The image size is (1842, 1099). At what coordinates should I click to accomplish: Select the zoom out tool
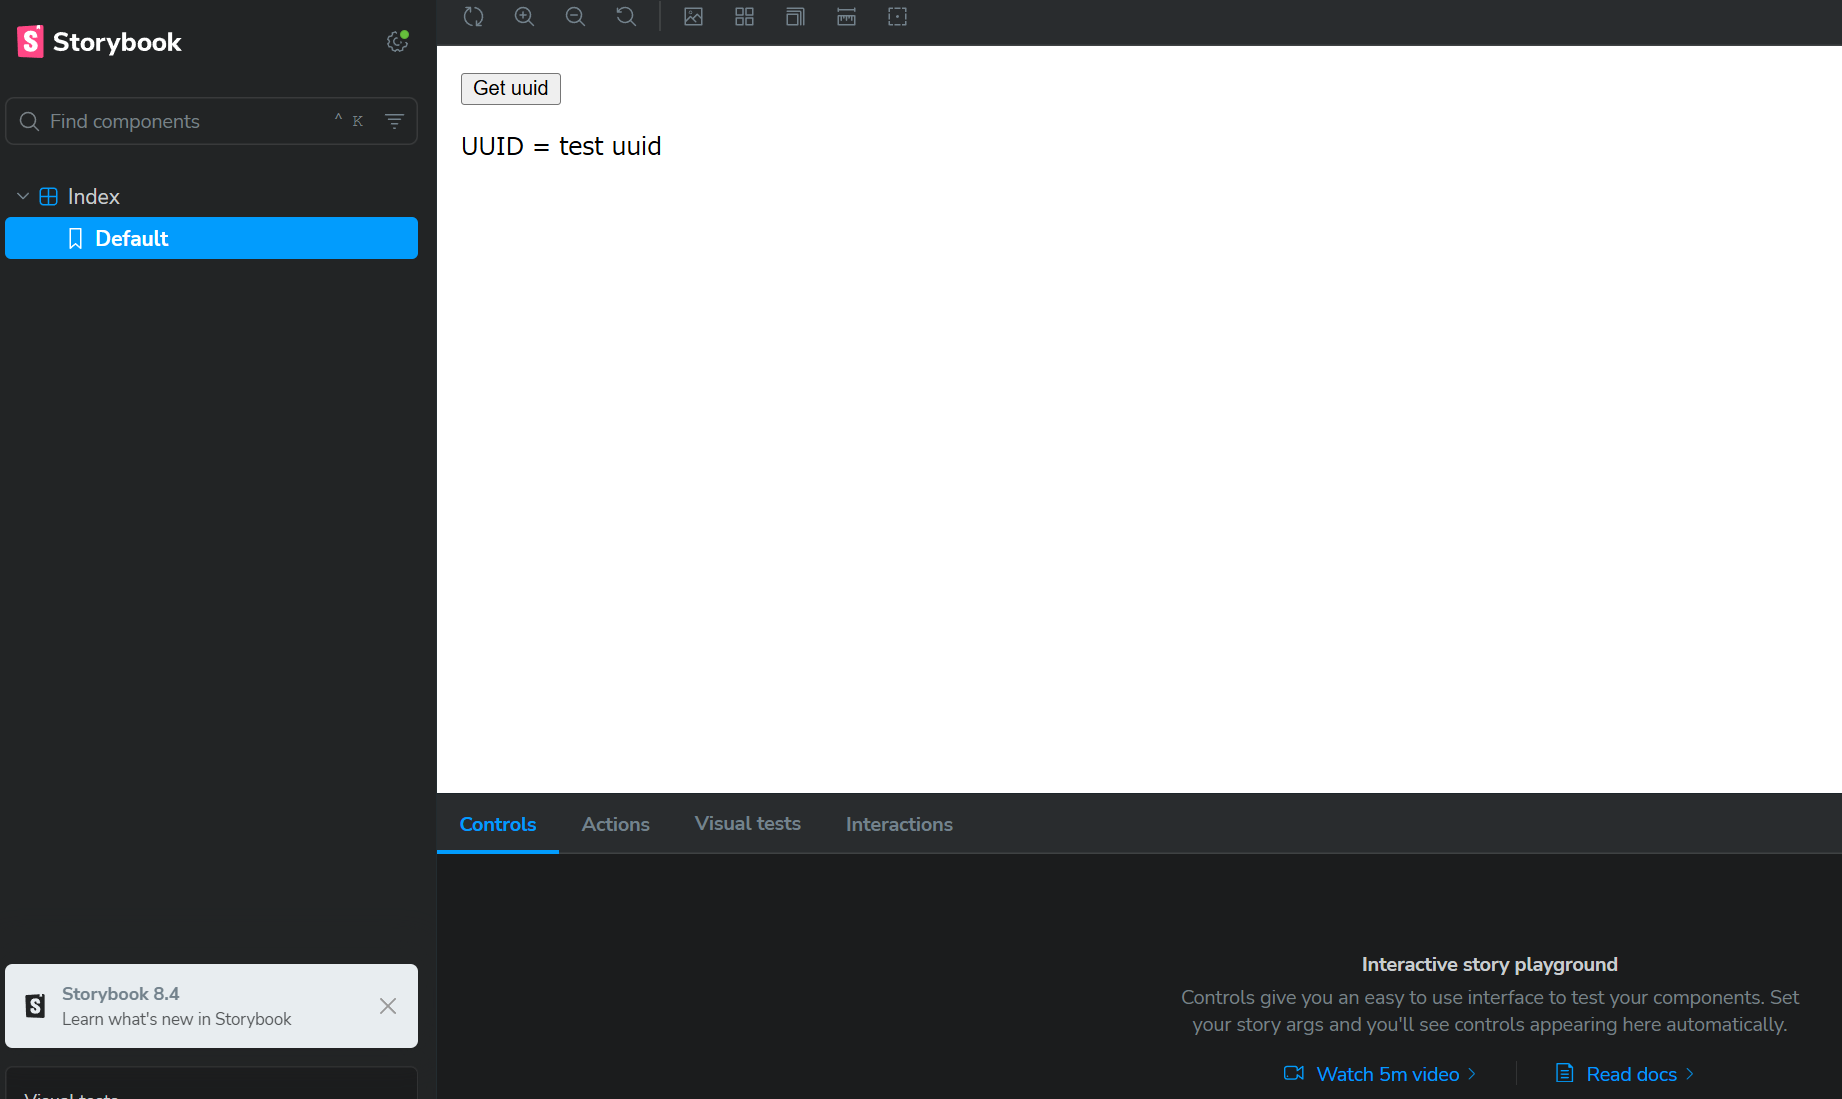click(575, 17)
